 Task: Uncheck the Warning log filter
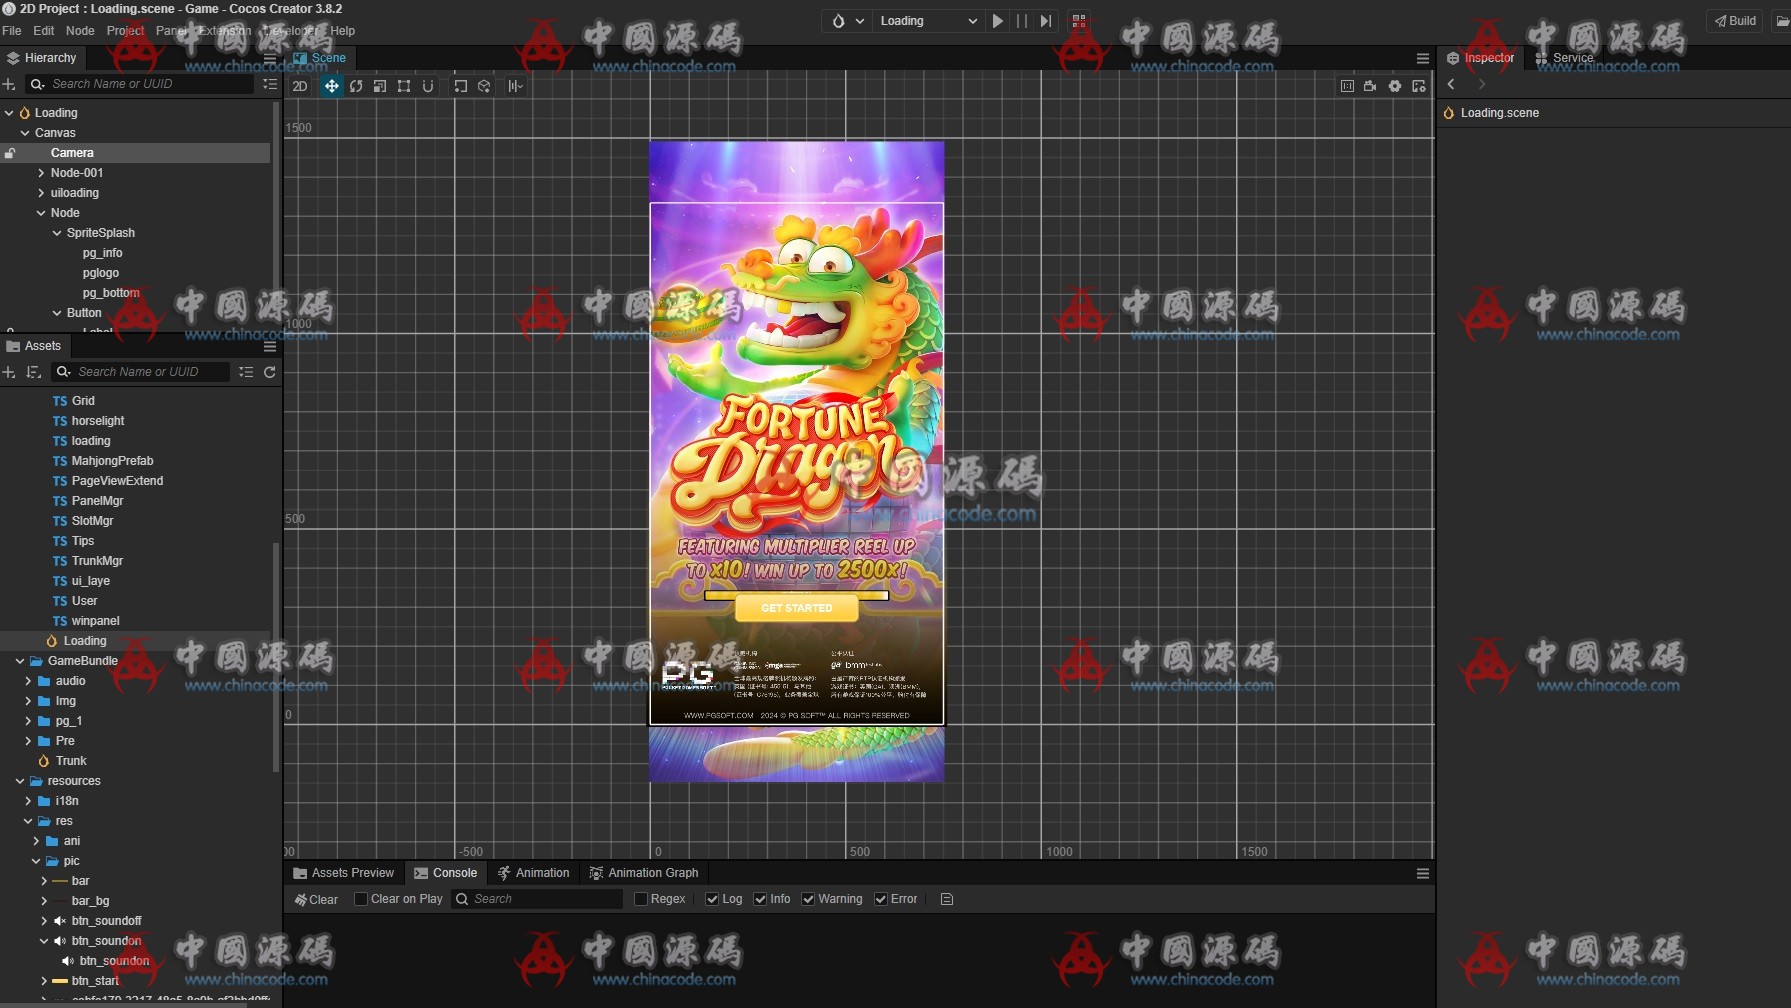point(808,899)
